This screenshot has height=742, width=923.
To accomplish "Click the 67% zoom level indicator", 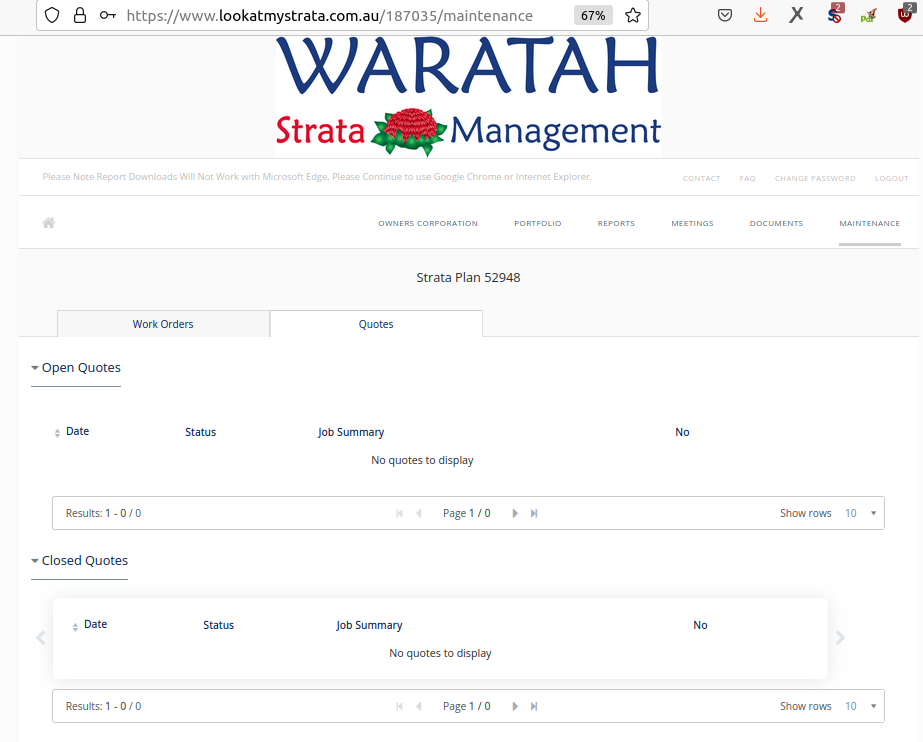I will click(593, 15).
